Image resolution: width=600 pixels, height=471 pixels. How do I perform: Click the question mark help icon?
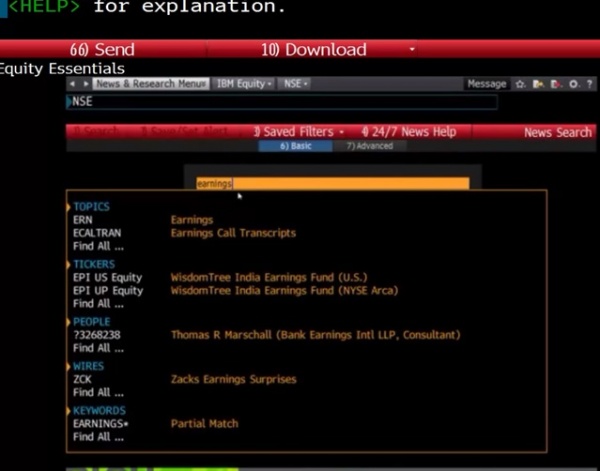click(589, 84)
